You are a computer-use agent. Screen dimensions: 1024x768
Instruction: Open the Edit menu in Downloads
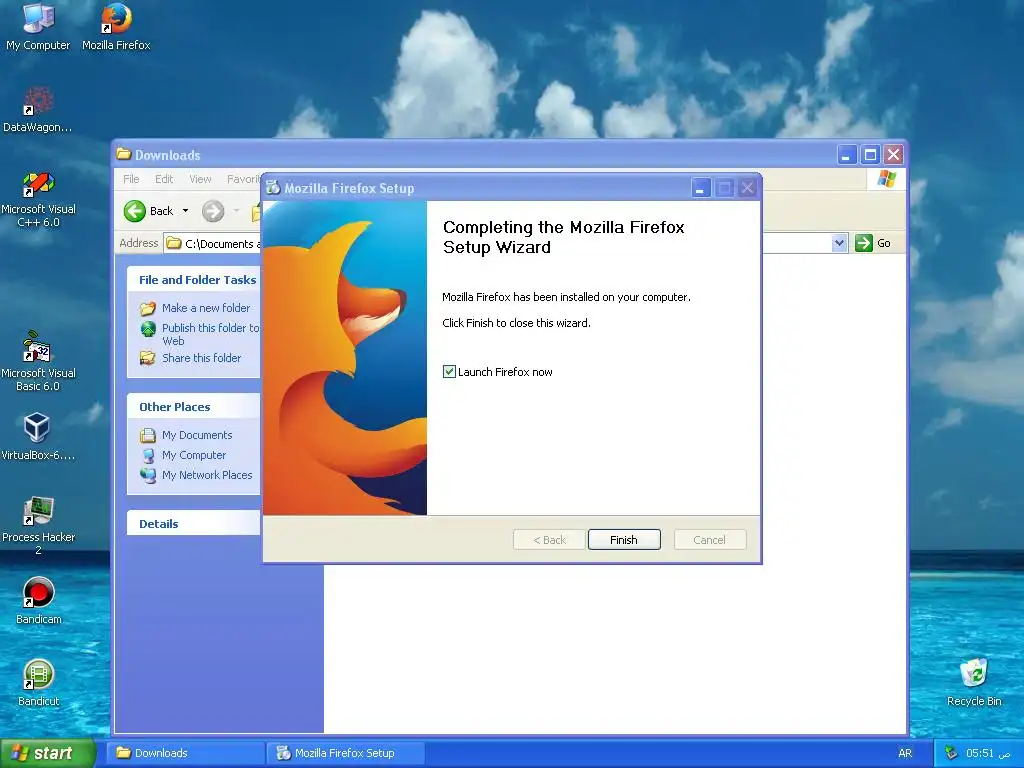[164, 179]
